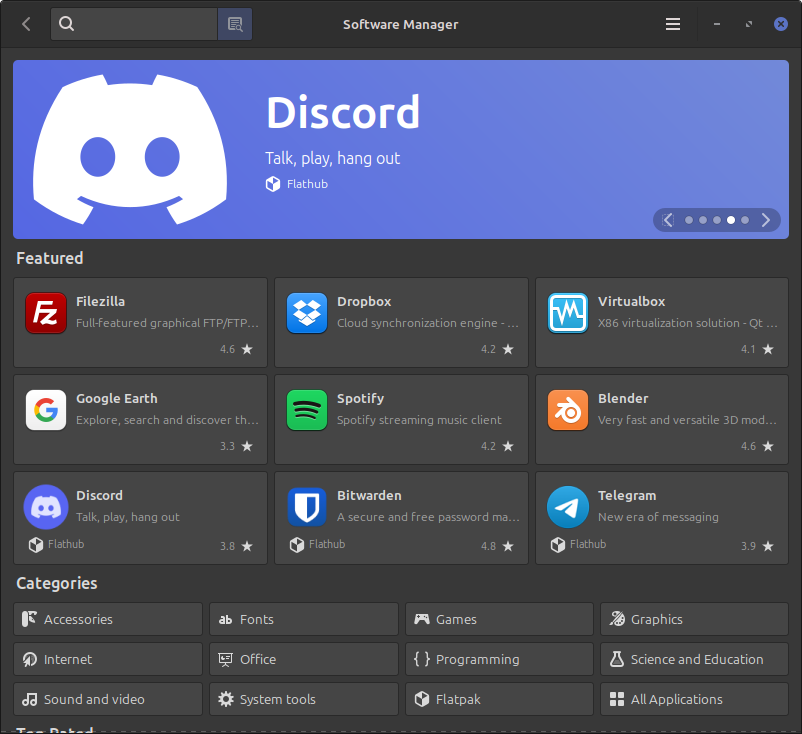Open the Virtualbox app icon
The height and width of the screenshot is (734, 802).
click(x=568, y=313)
